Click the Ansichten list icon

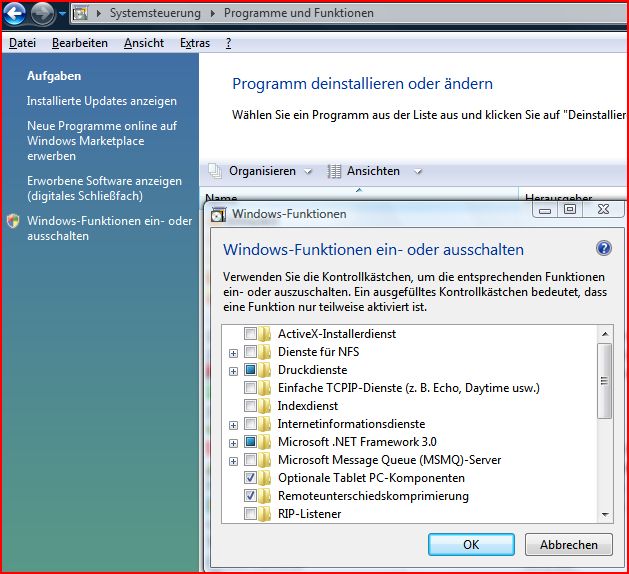point(334,171)
